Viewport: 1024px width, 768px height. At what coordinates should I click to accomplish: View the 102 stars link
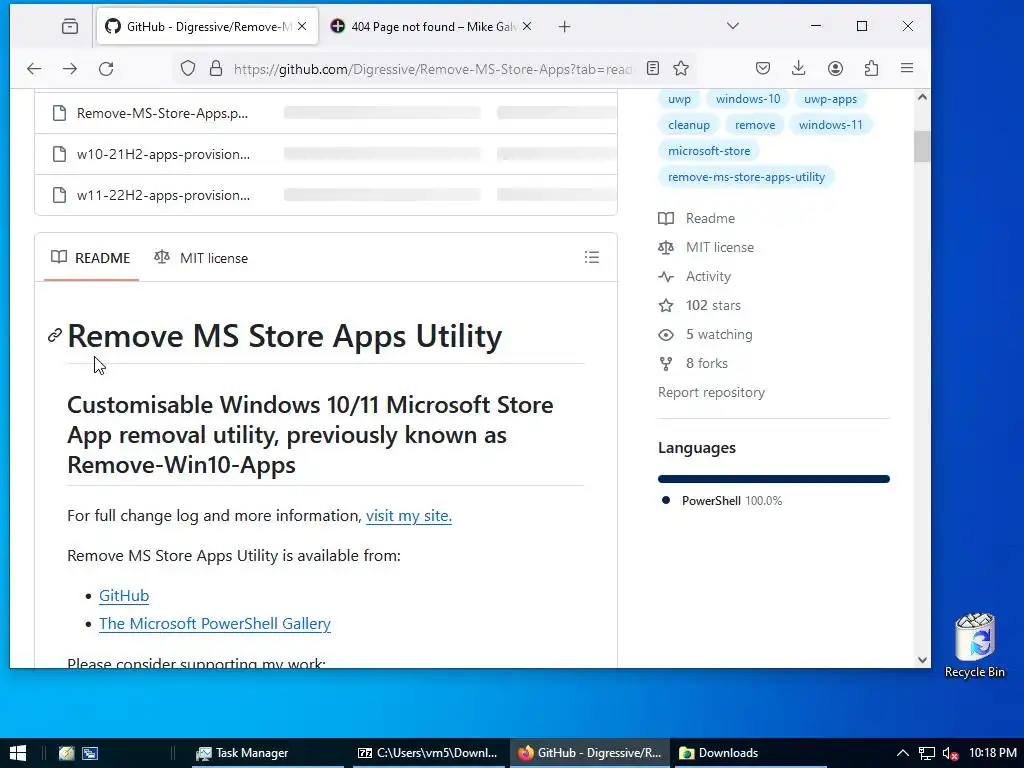click(699, 305)
